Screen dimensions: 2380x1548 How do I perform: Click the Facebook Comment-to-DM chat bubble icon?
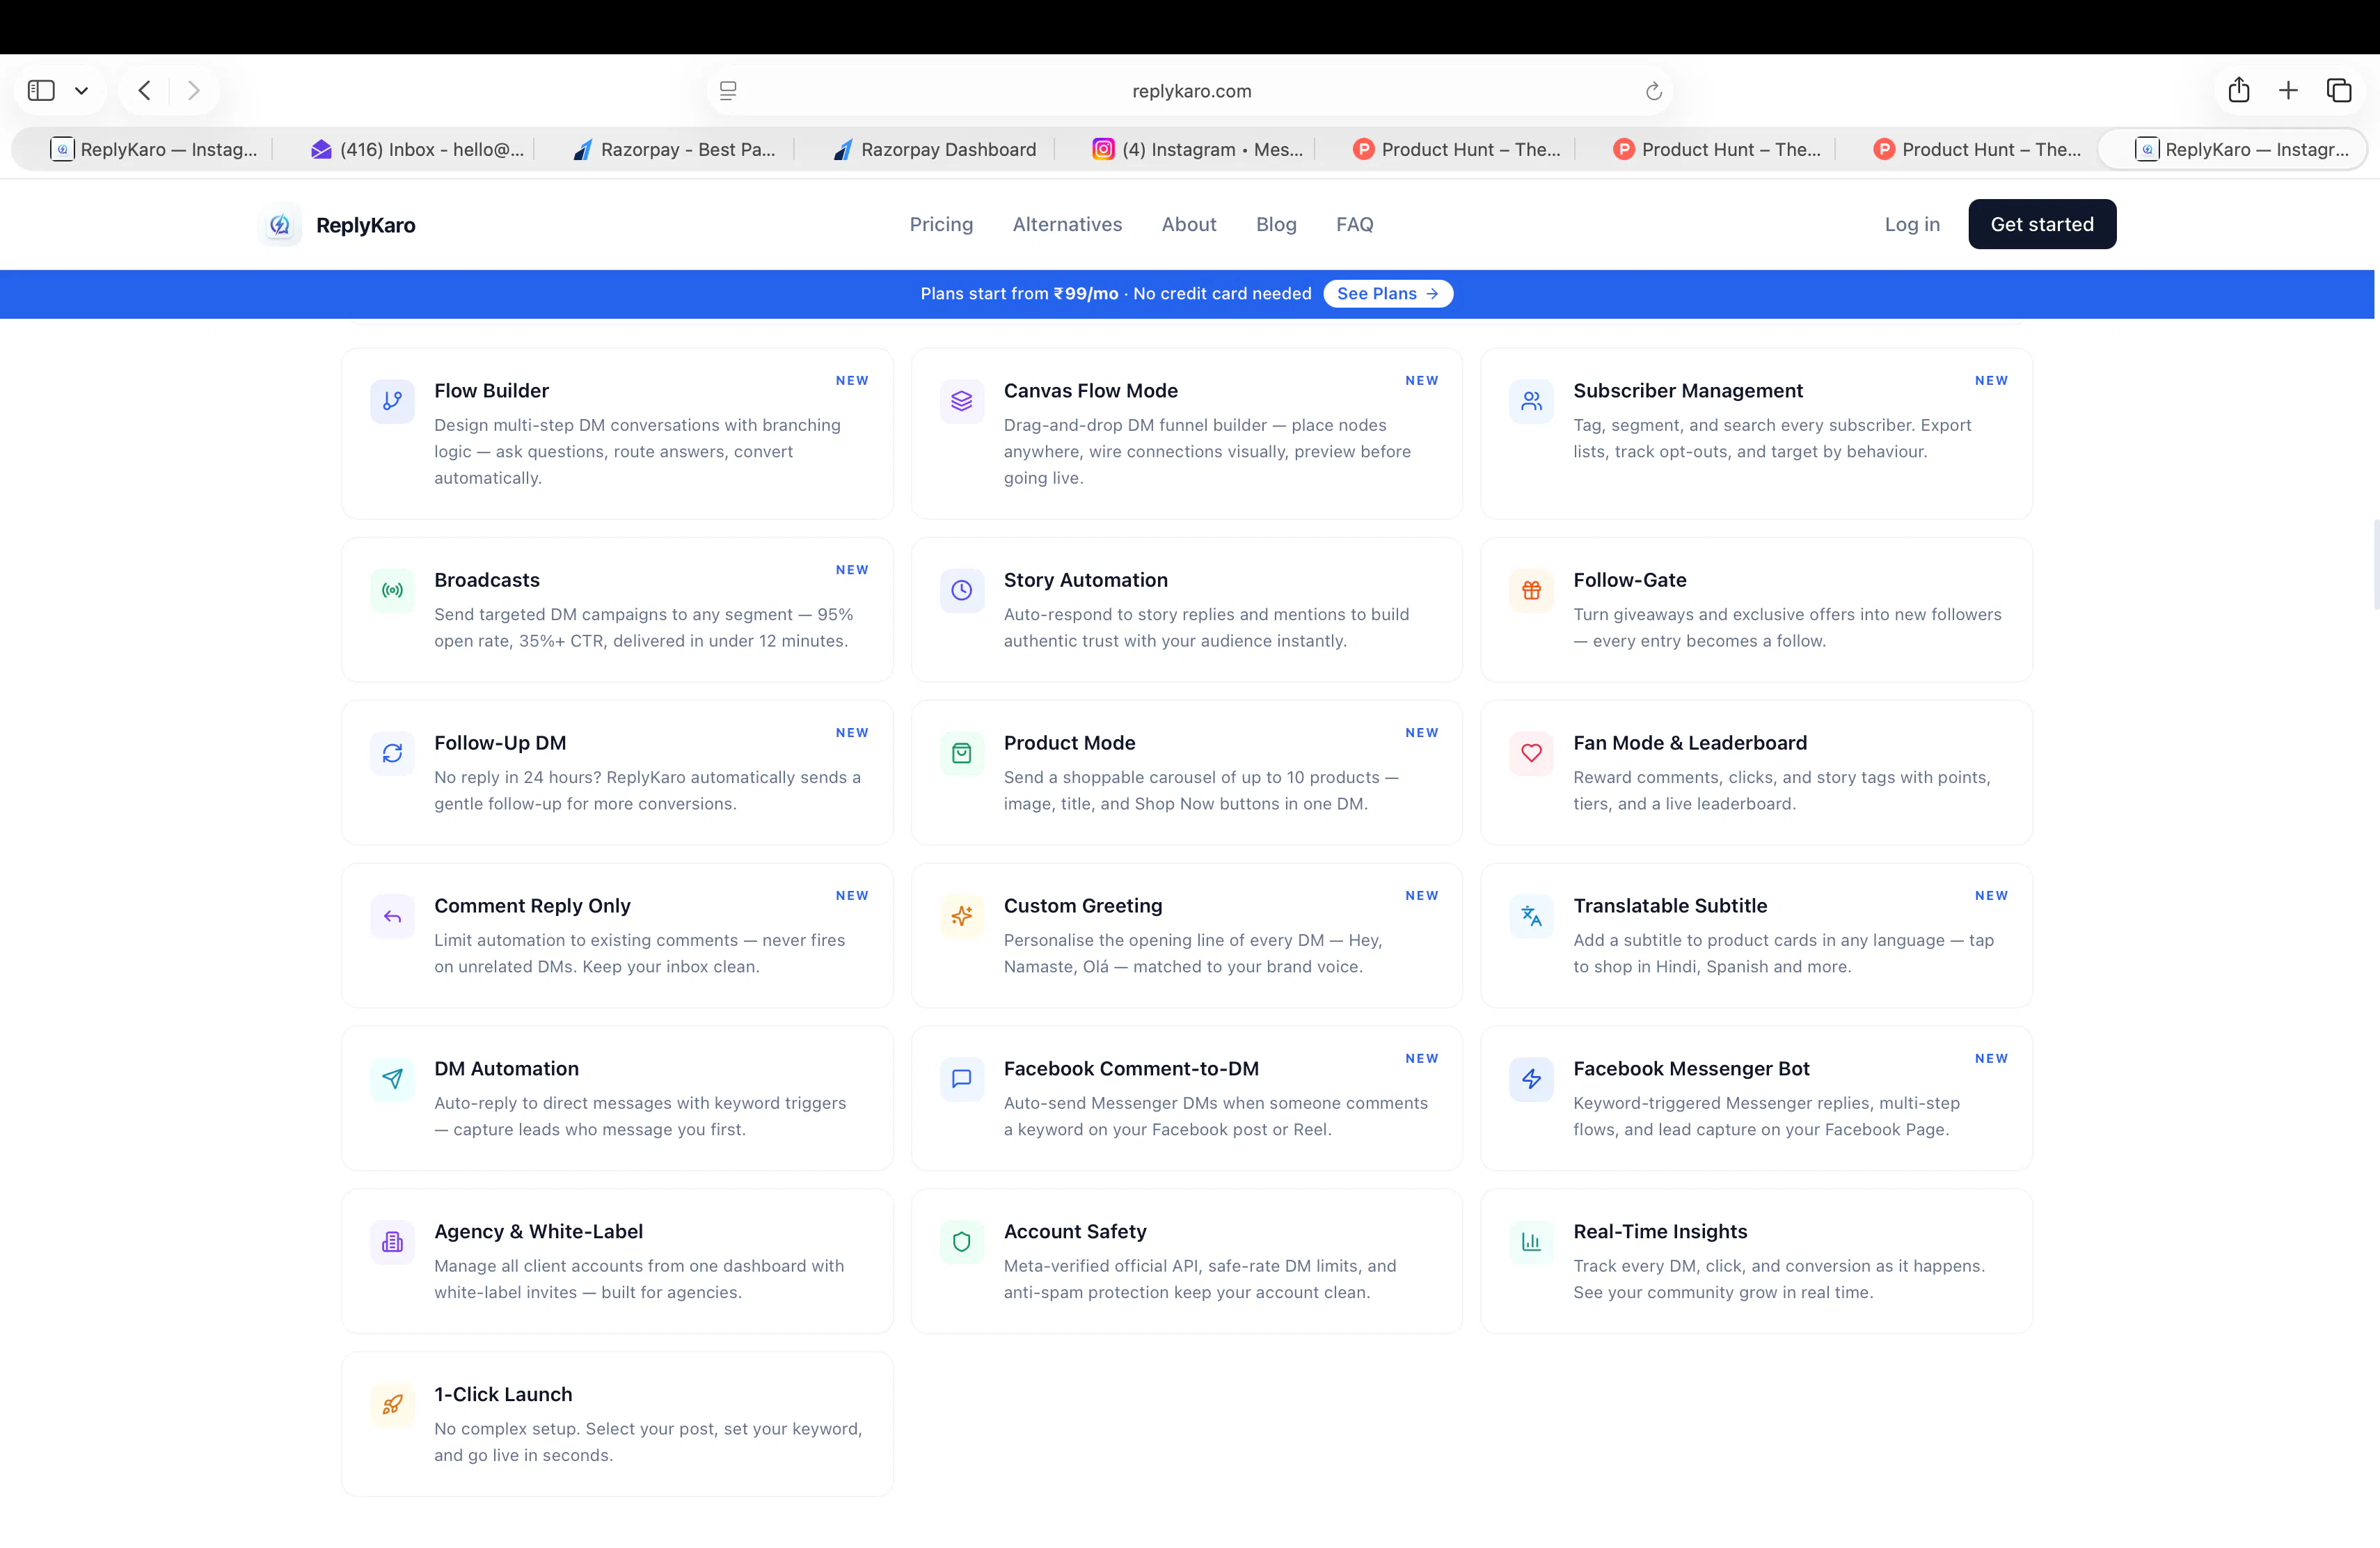tap(961, 1079)
